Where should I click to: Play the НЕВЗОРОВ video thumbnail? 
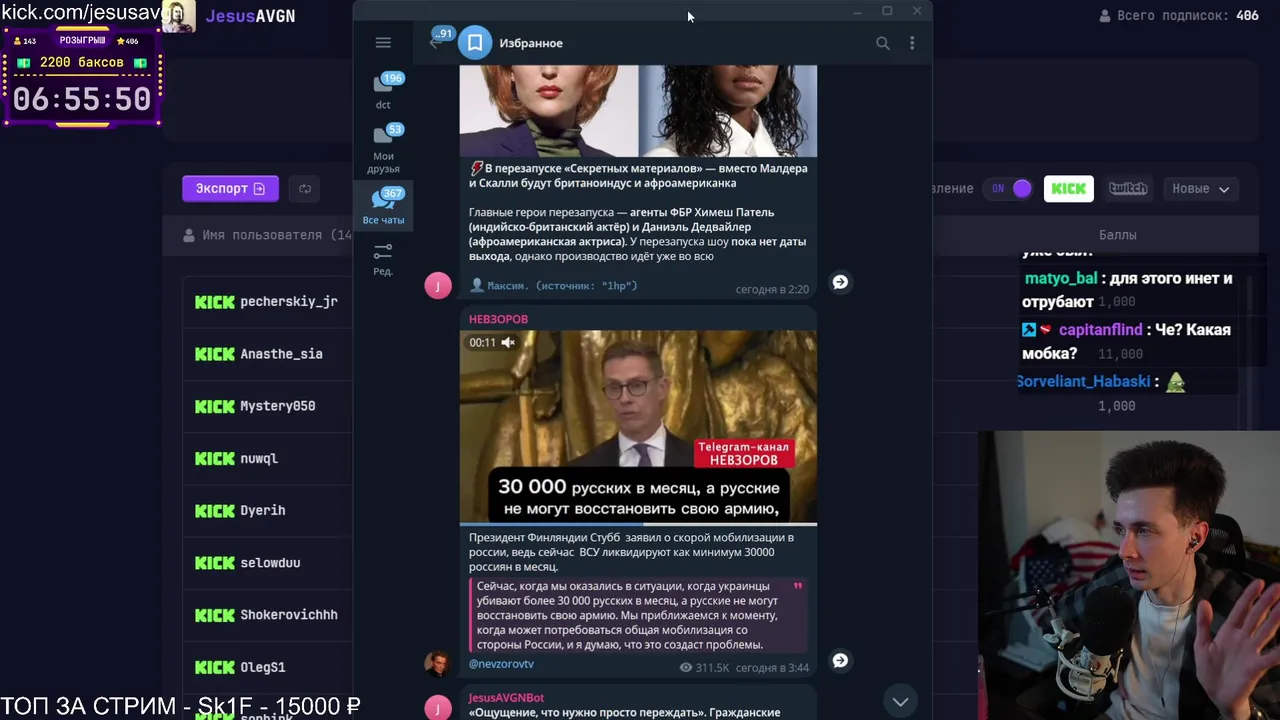point(638,427)
